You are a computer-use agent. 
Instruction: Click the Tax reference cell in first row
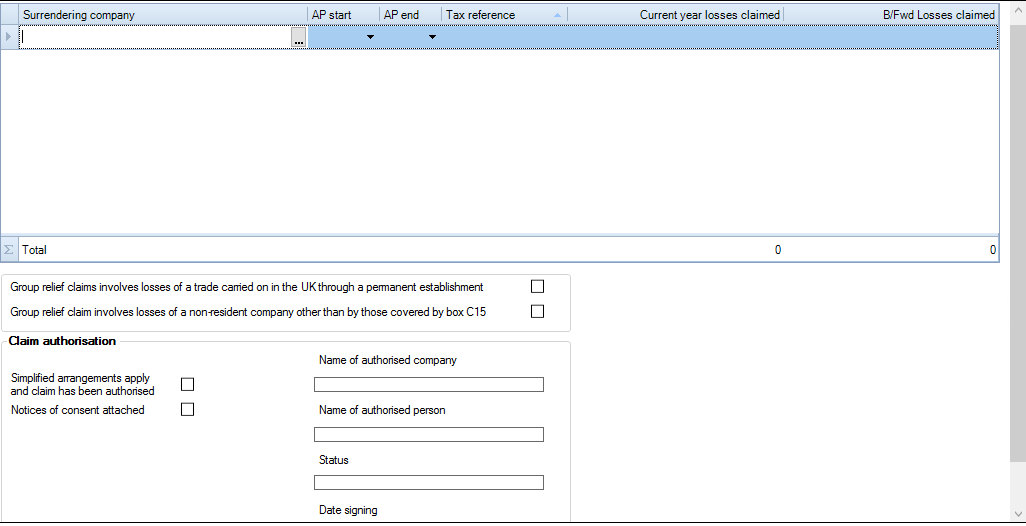pos(504,37)
